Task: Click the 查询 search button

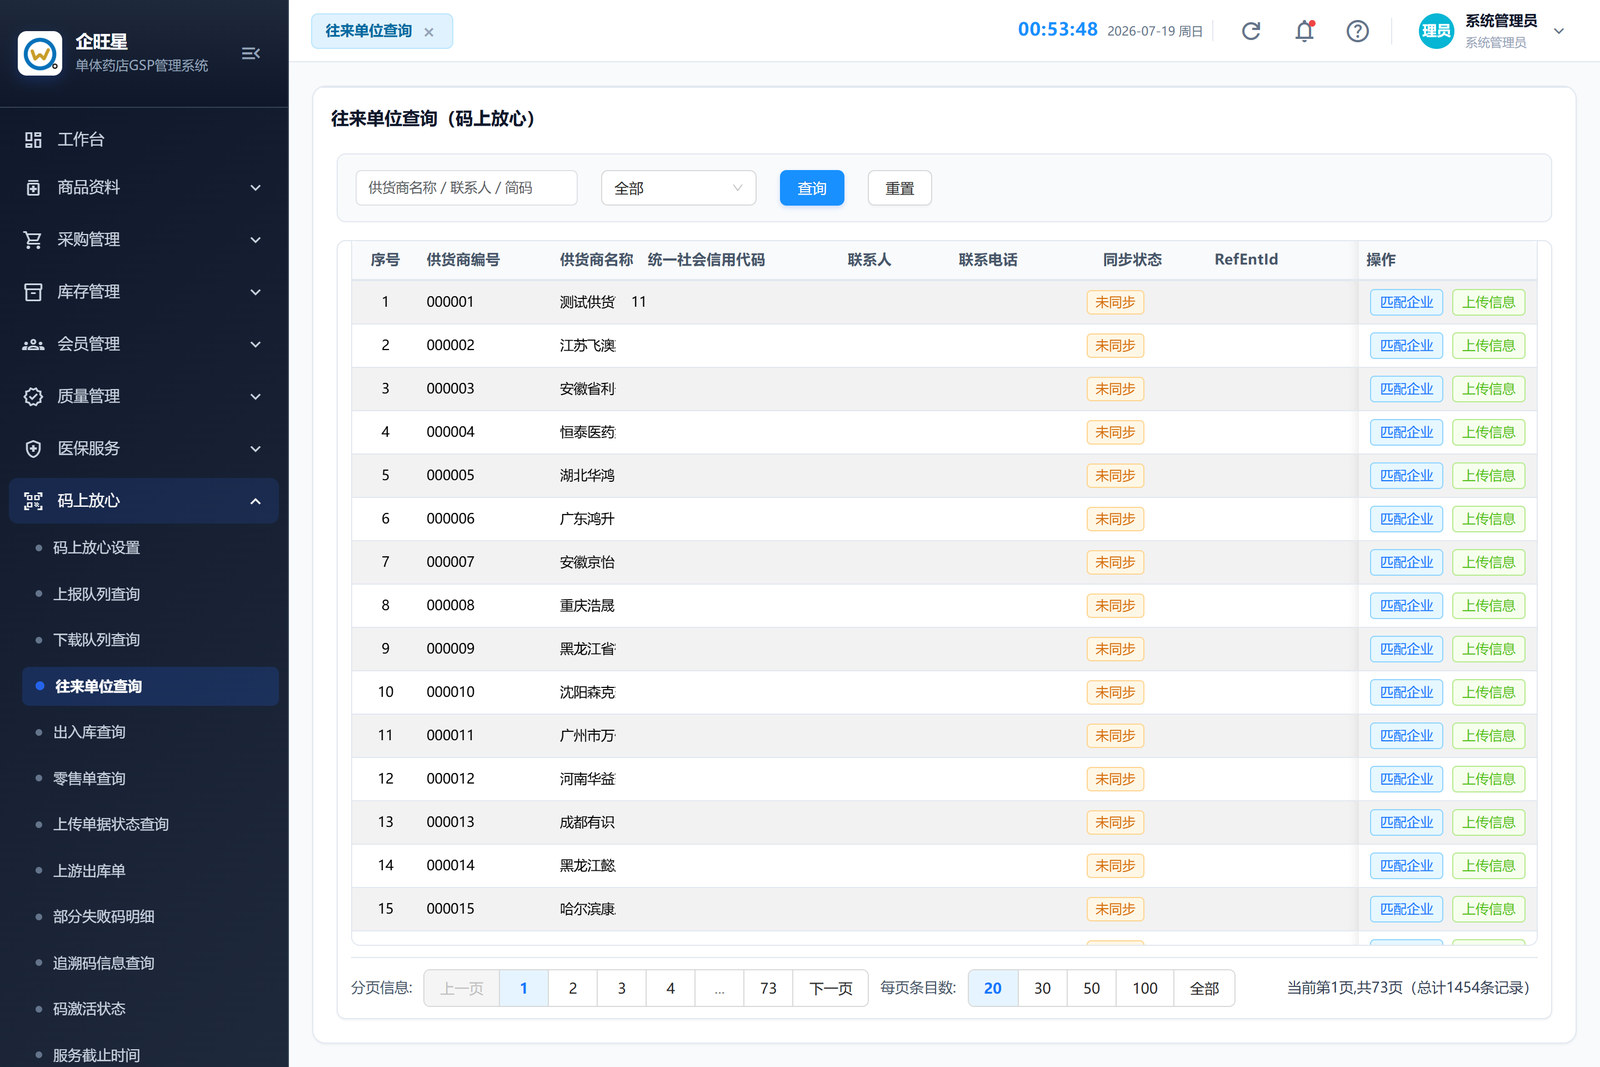Action: point(812,188)
